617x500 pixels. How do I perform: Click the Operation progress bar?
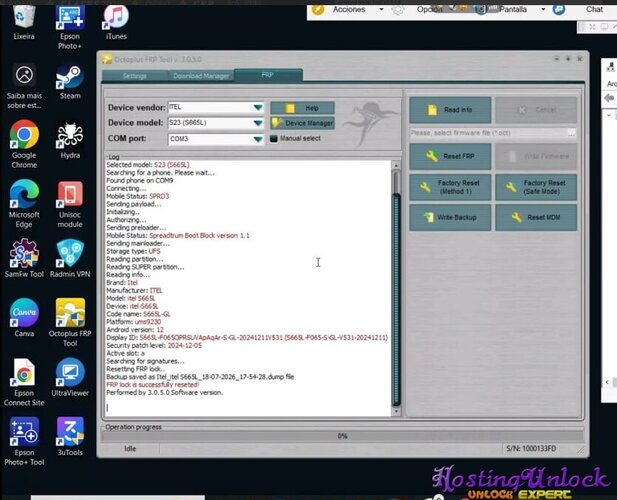click(342, 436)
